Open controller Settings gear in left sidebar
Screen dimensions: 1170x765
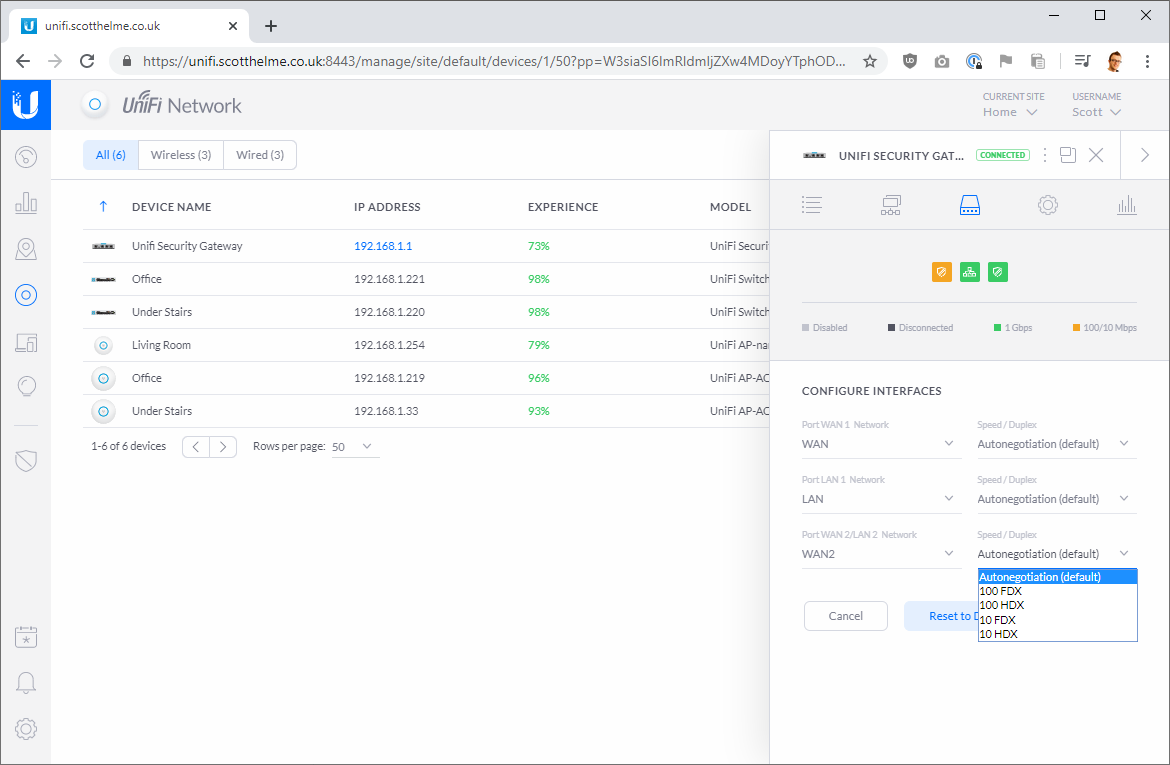[x=26, y=729]
